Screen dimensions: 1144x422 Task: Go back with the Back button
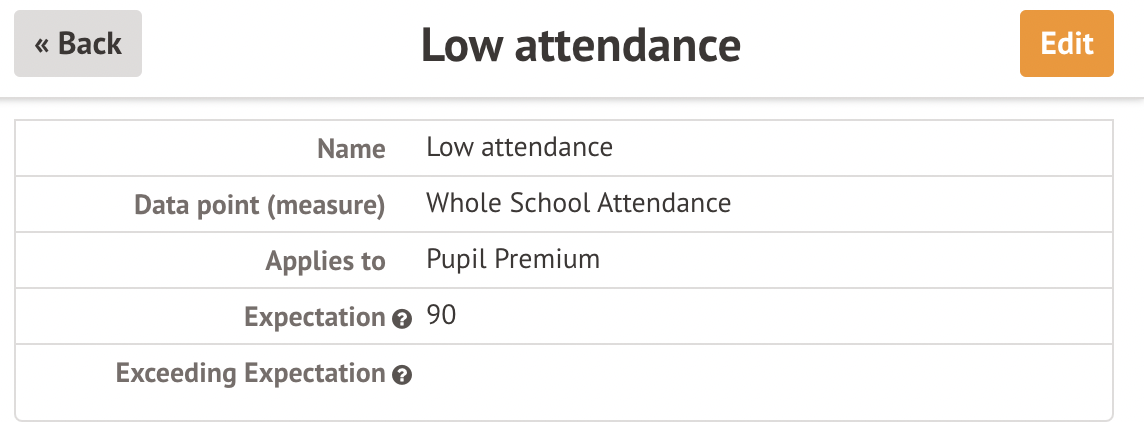tap(78, 44)
